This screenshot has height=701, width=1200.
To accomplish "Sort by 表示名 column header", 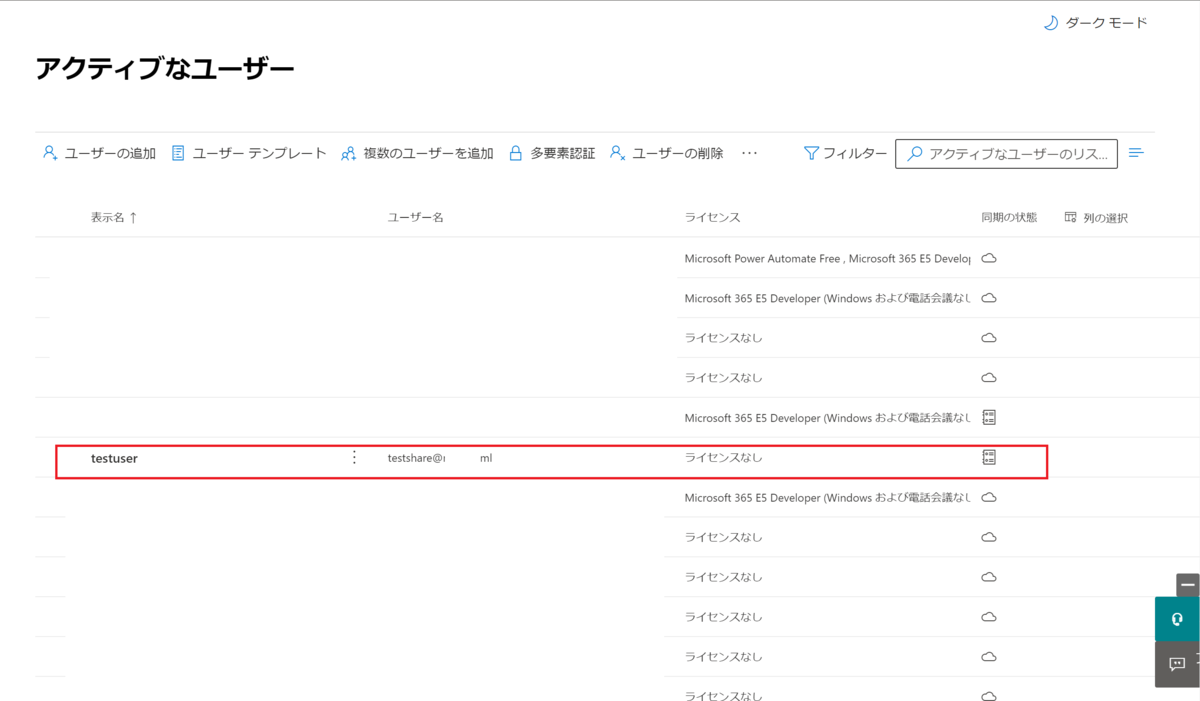I will pyautogui.click(x=113, y=217).
